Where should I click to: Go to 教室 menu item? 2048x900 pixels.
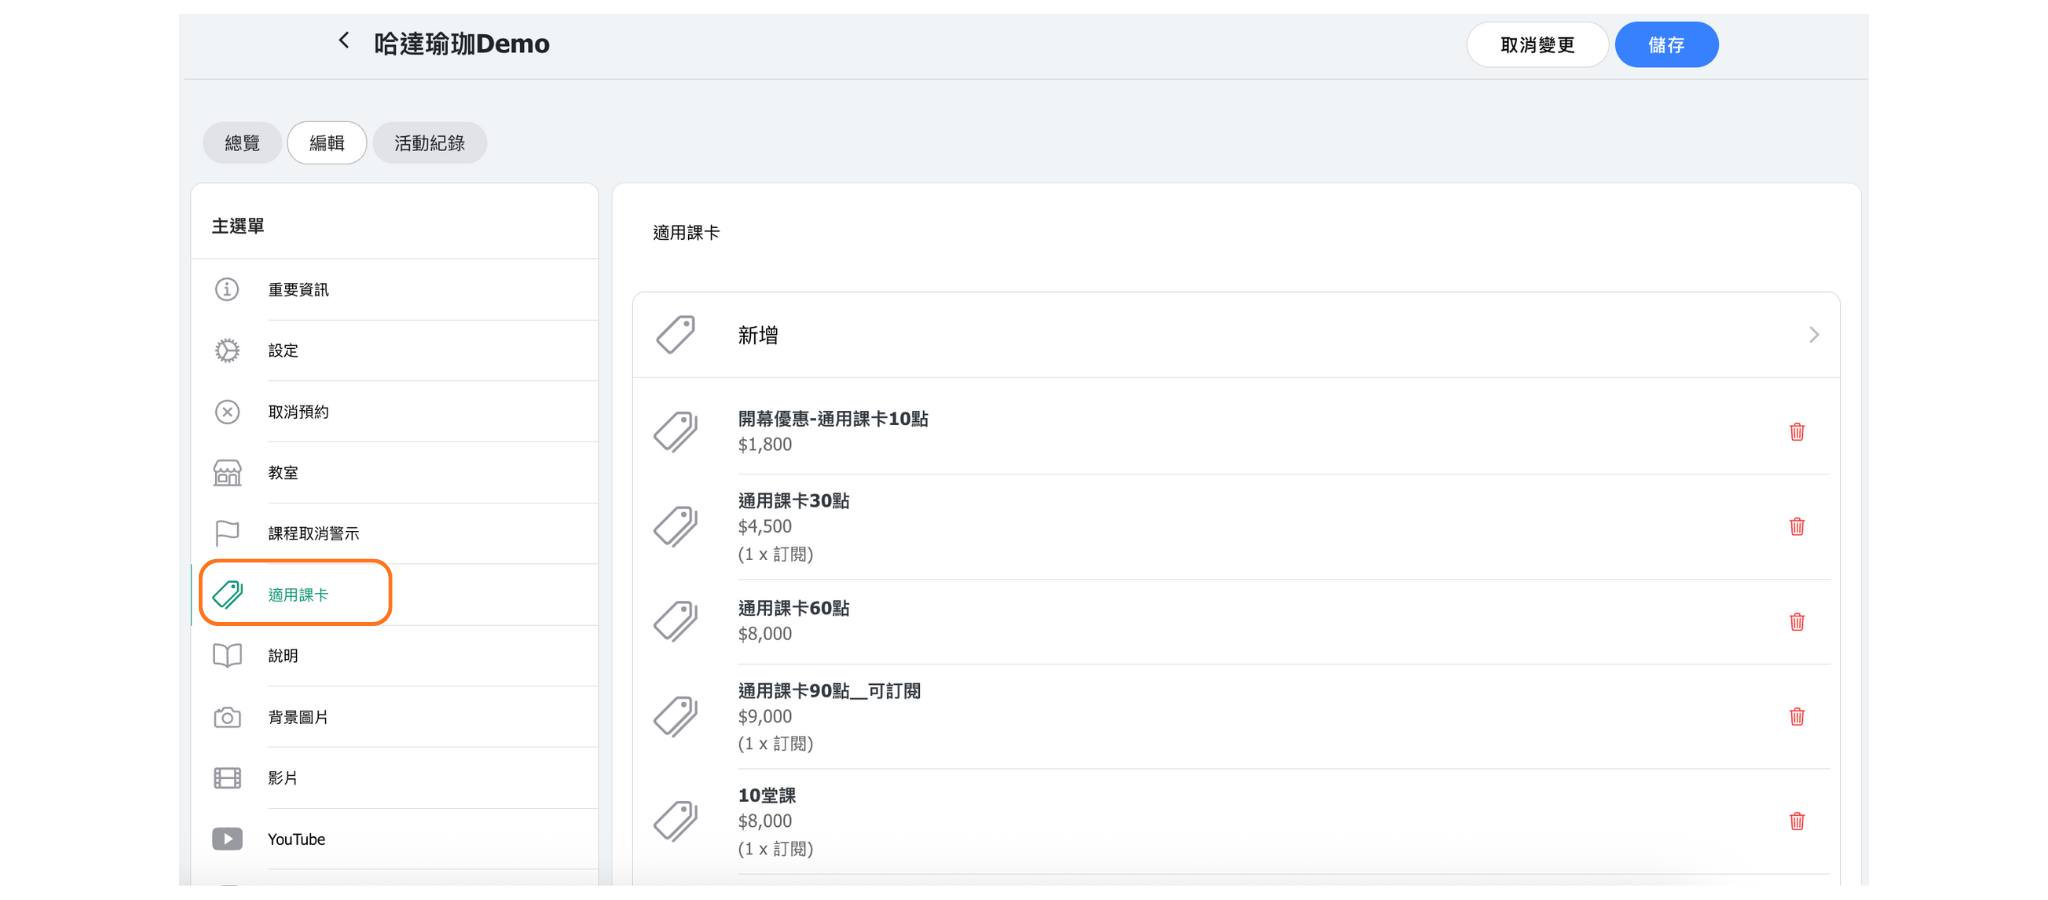pos(283,473)
